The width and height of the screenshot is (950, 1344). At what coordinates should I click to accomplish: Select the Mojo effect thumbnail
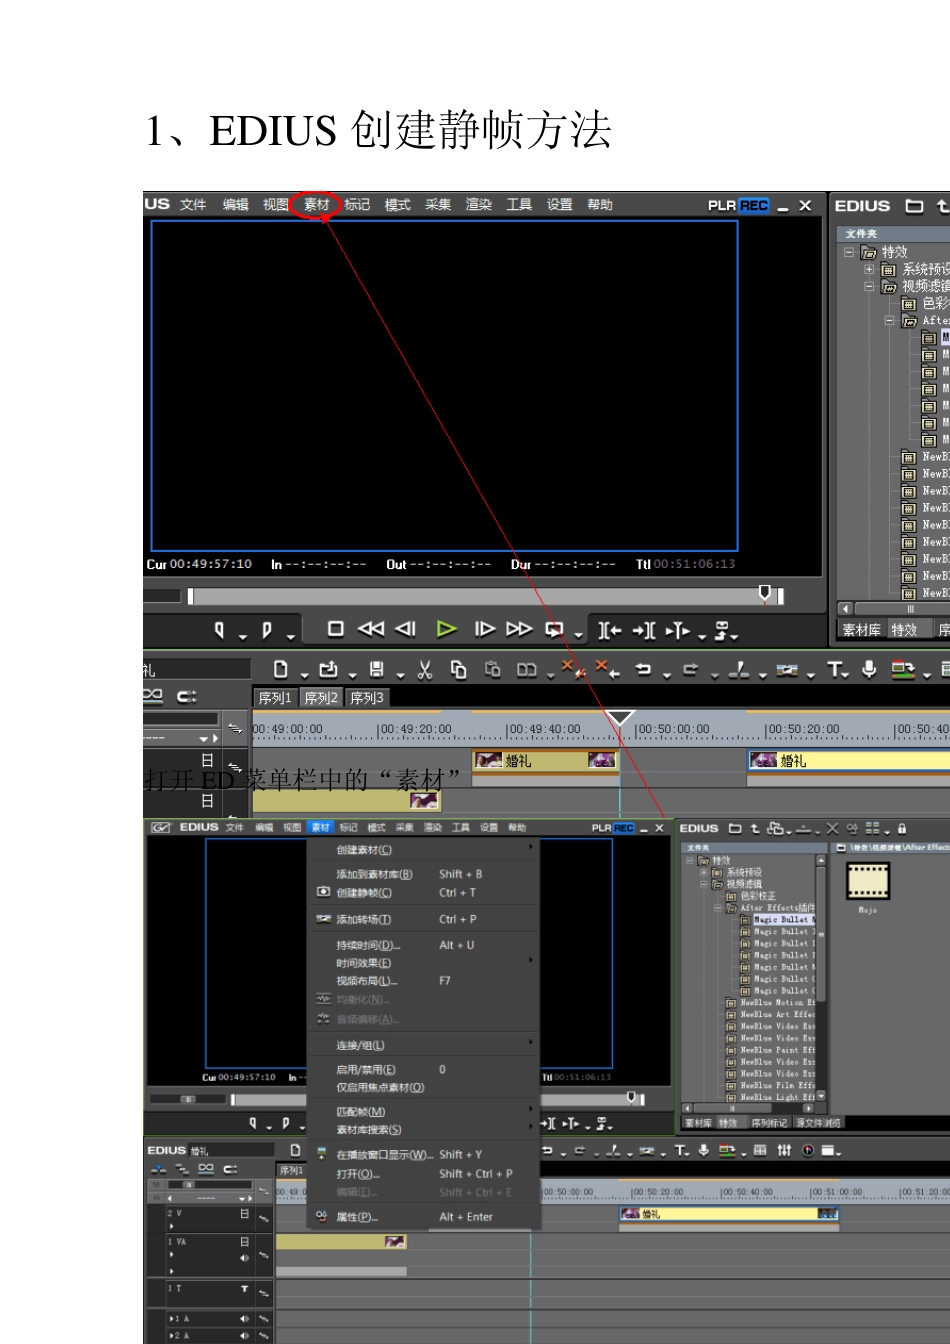click(x=867, y=882)
